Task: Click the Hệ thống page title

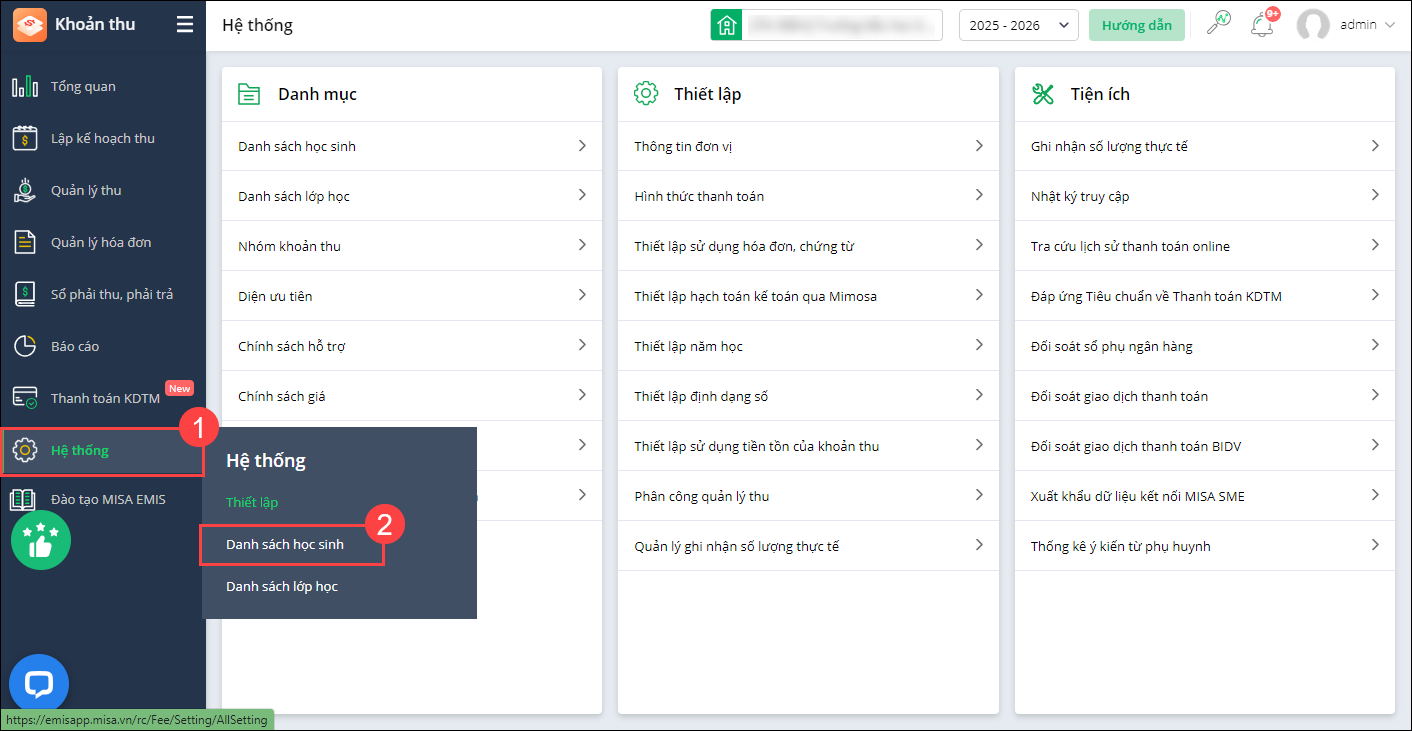Action: [258, 25]
